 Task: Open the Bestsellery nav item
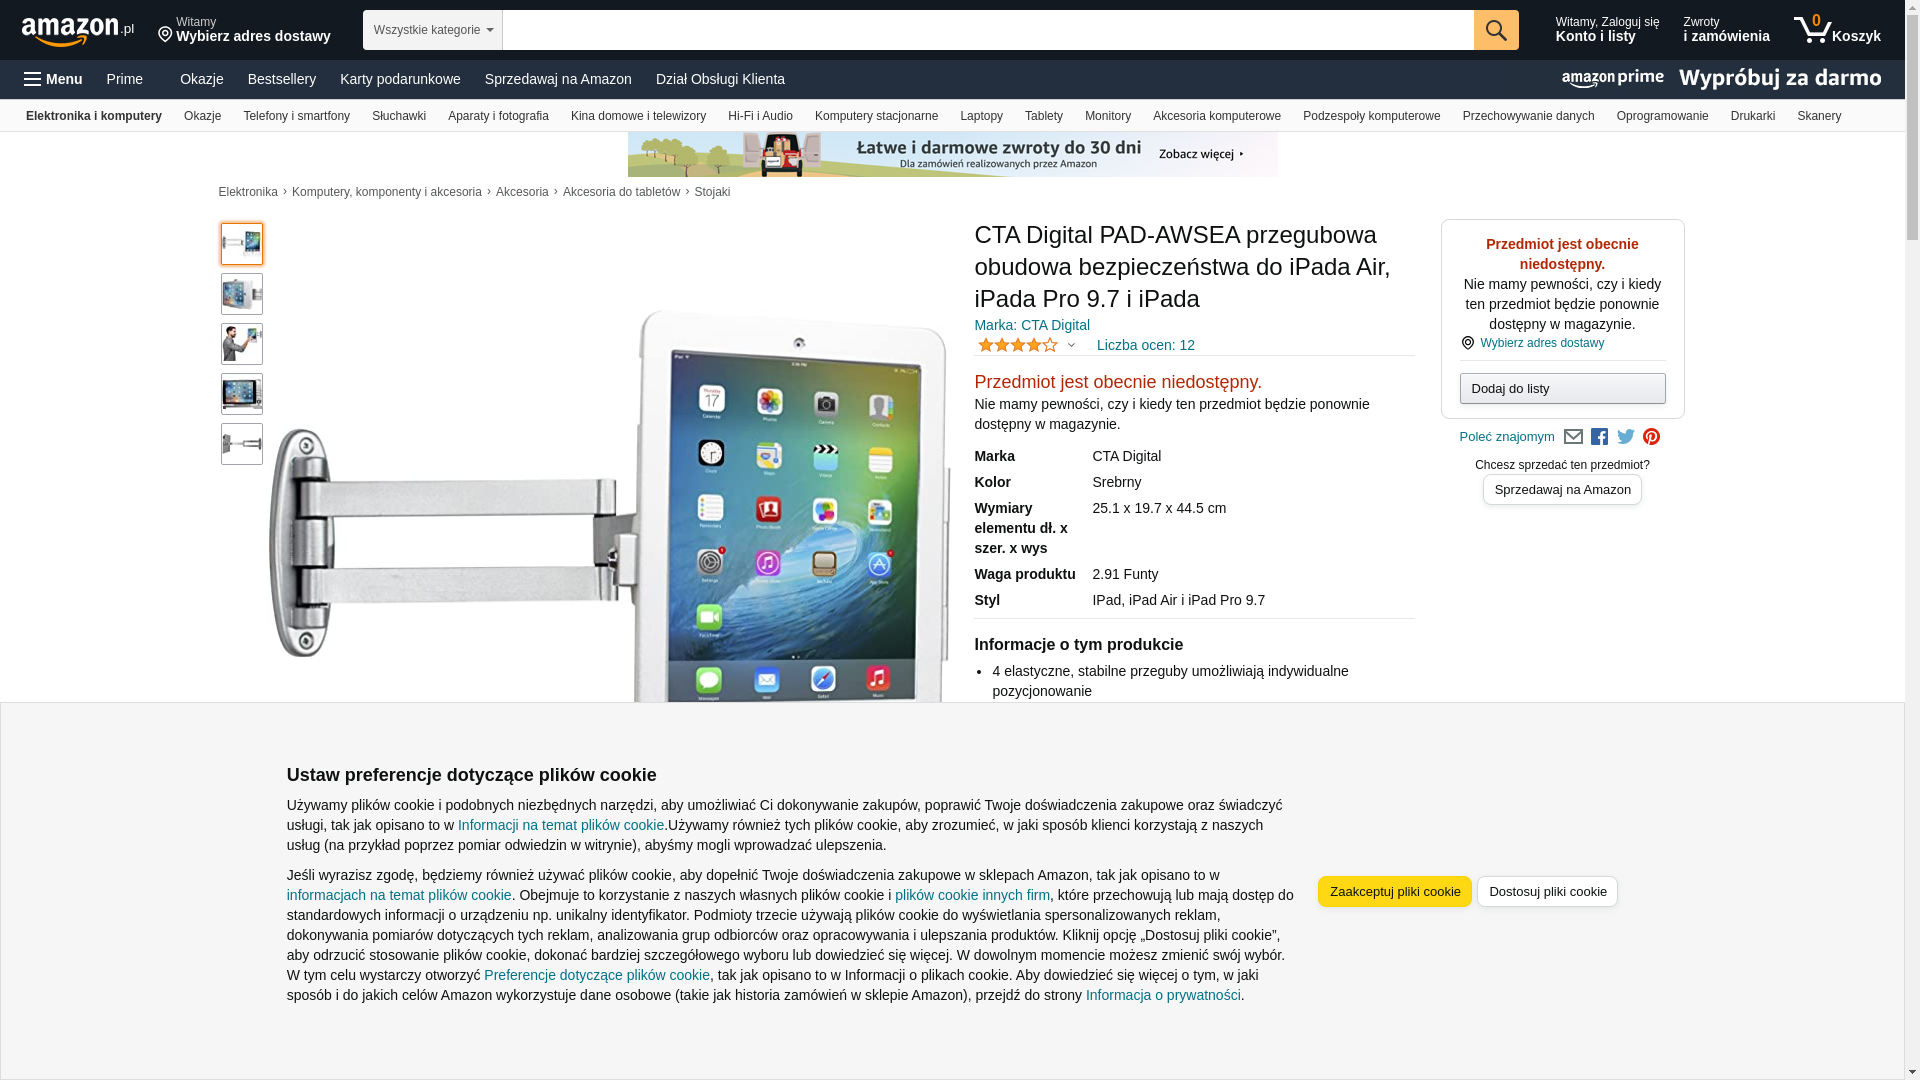pos(282,79)
